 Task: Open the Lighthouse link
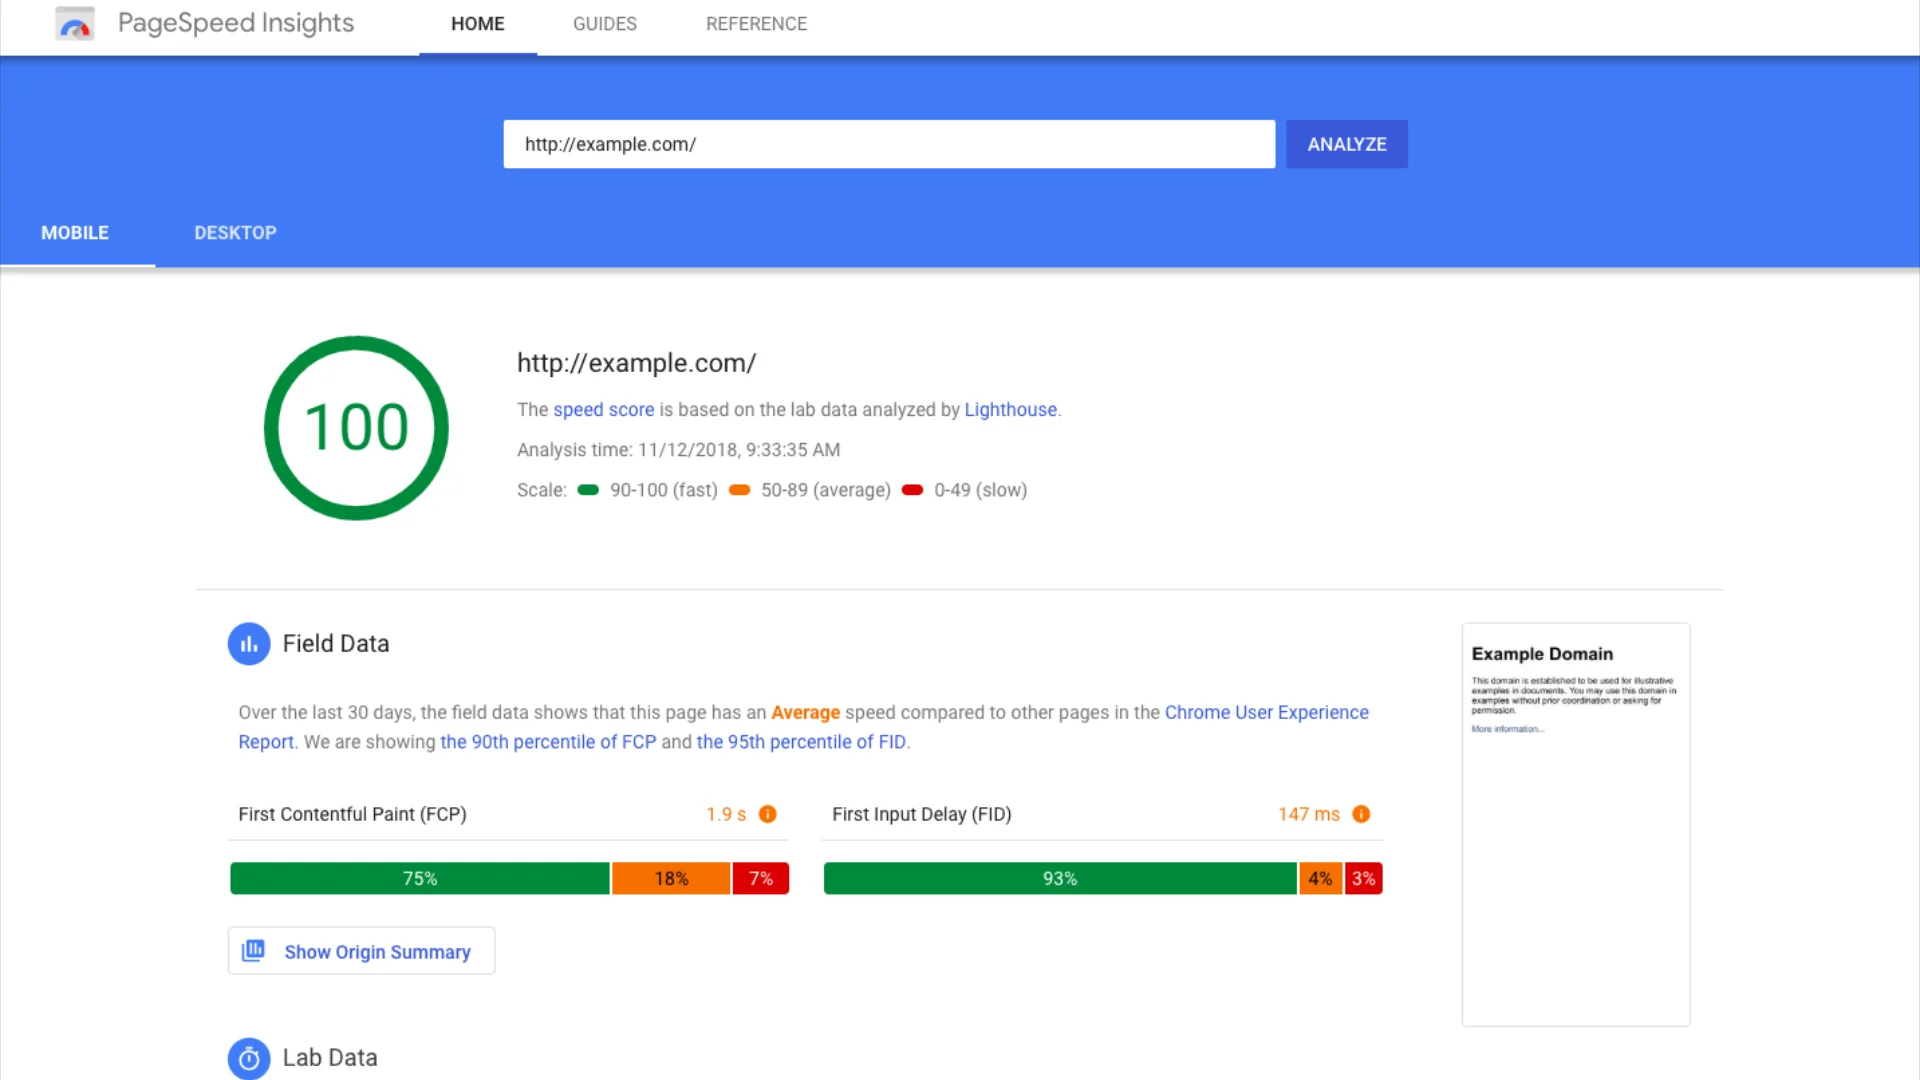click(x=1010, y=409)
